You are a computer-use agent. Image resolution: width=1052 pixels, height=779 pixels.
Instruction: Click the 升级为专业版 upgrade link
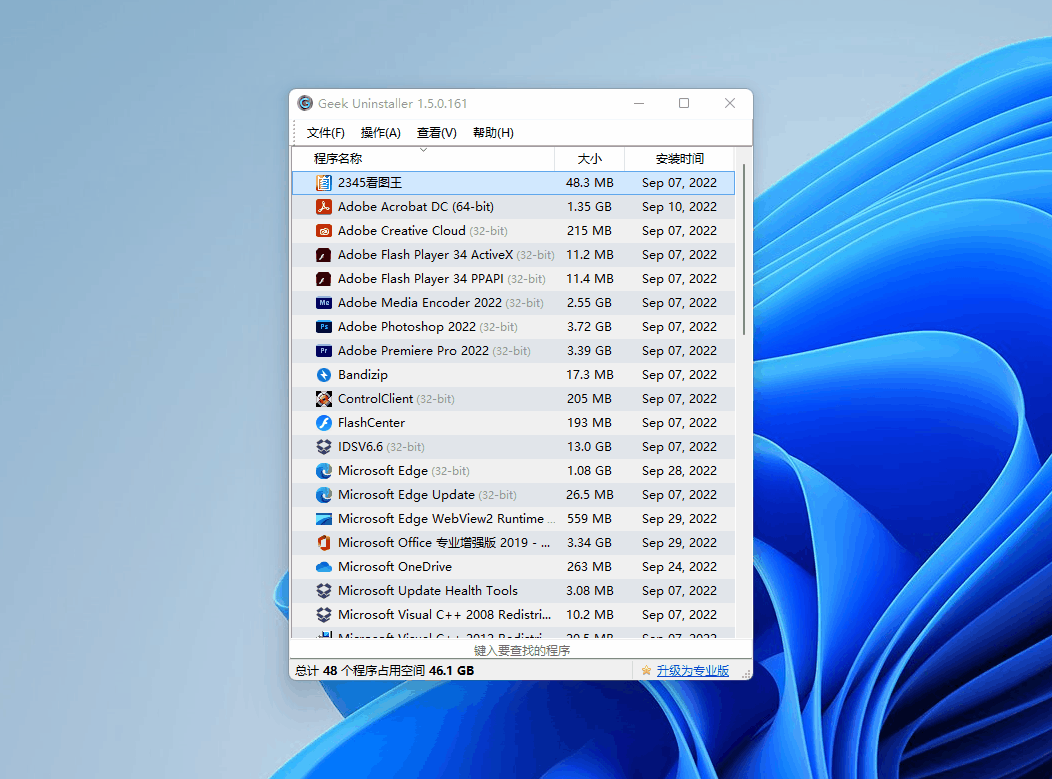pyautogui.click(x=692, y=671)
